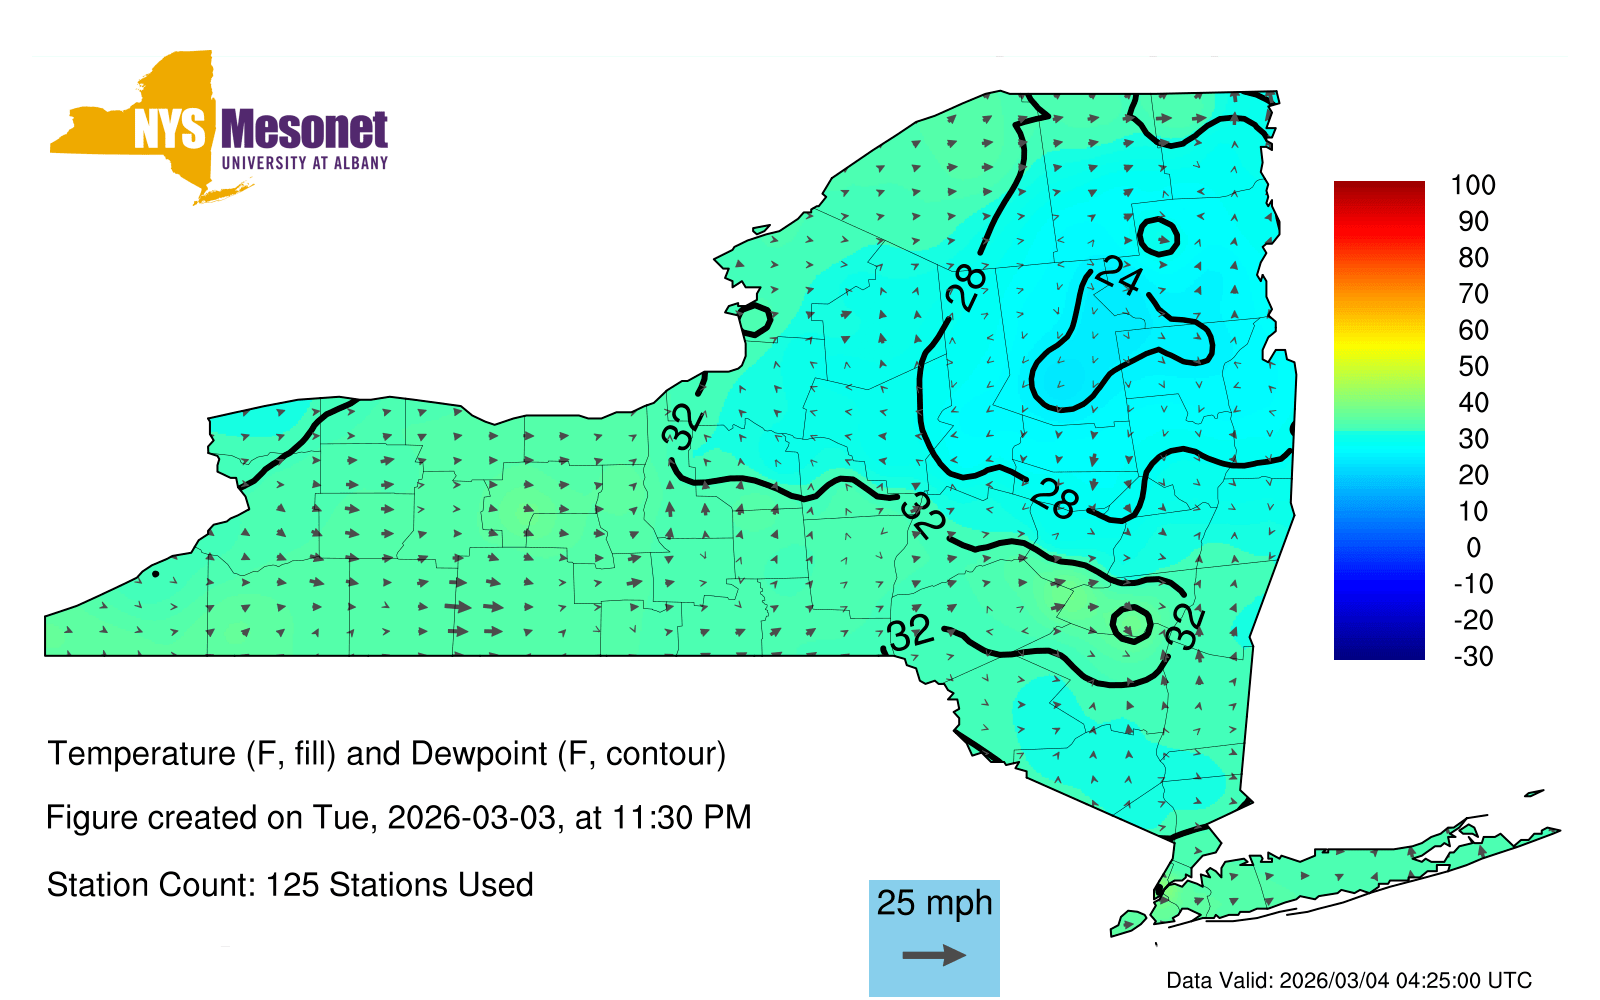Click the 25 mph label in the blue box
1600x1000 pixels.
point(934,903)
